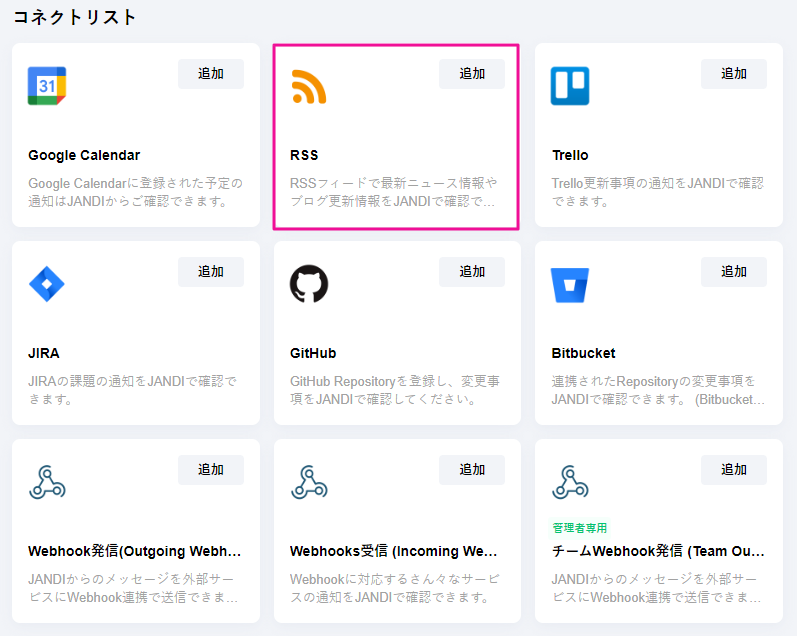
Task: Add the Google Calendar connector with 追加
Action: (x=210, y=74)
